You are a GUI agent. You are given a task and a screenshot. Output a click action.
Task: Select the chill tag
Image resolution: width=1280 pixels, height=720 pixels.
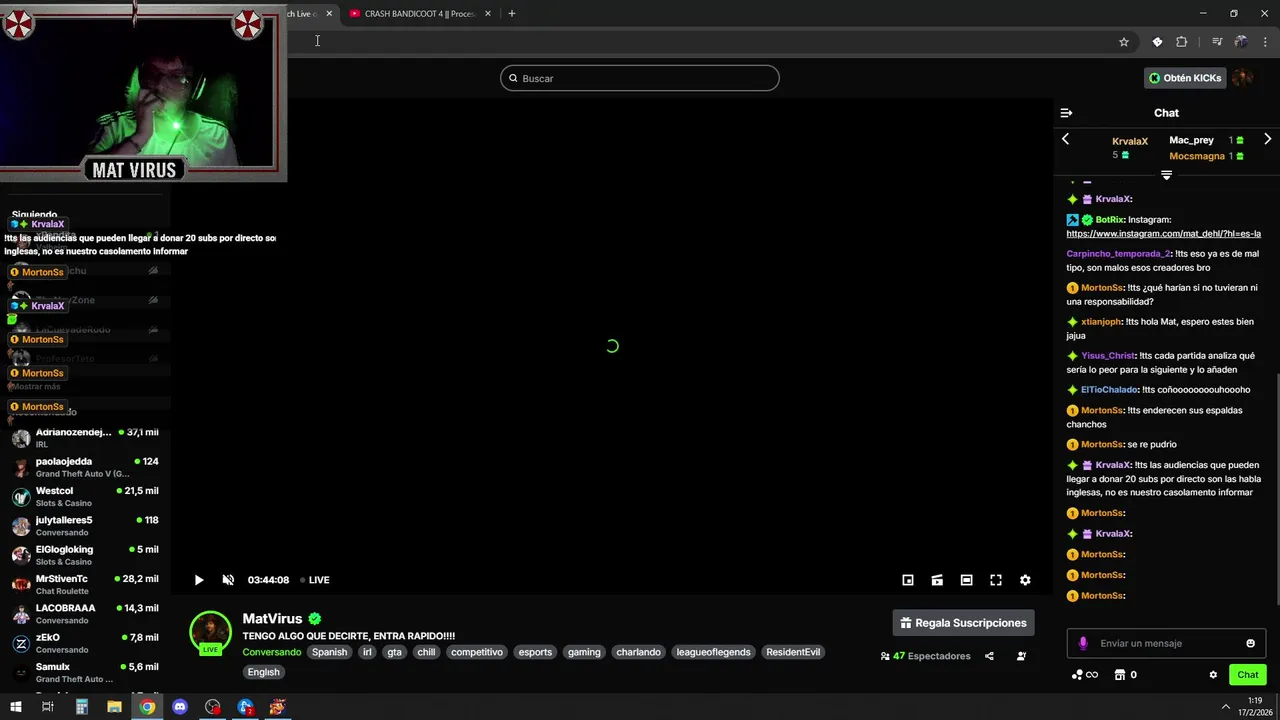pyautogui.click(x=426, y=652)
